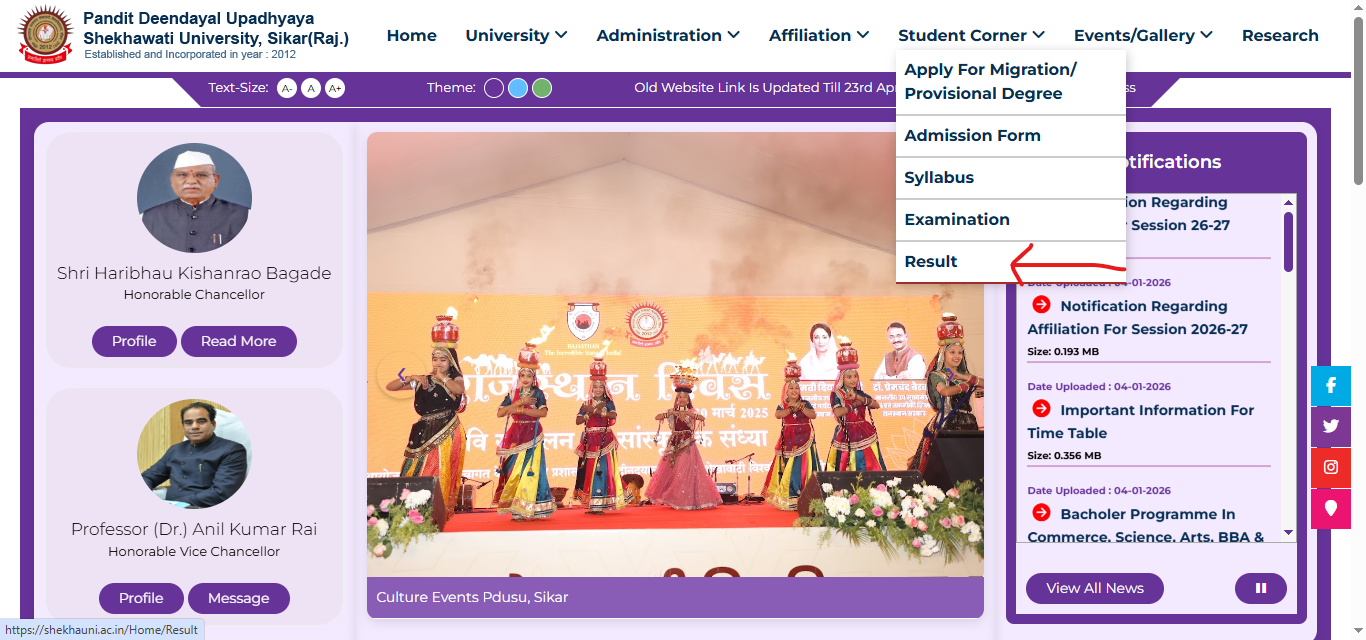The width and height of the screenshot is (1366, 640).
Task: Pause the scrolling notifications ticker
Action: (x=1260, y=588)
